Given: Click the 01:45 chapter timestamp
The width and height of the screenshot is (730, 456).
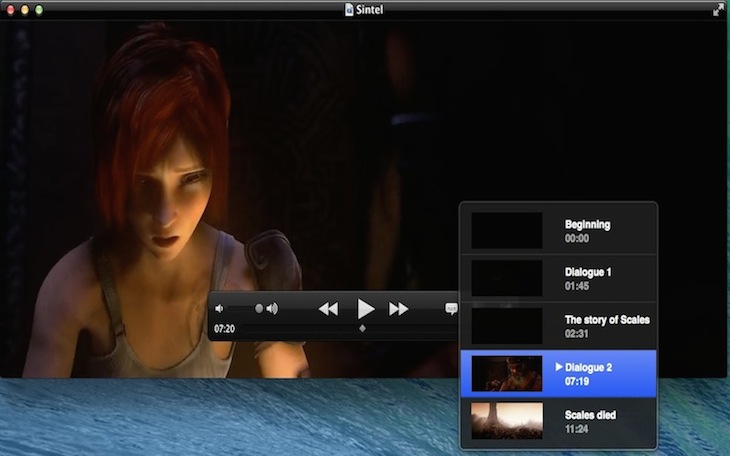Looking at the screenshot, I should coord(577,286).
